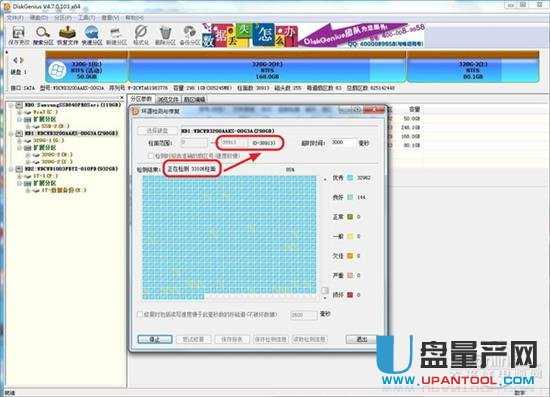
Task: Select the 1T-1 (F:) partition in the tree
Action: click(x=45, y=176)
